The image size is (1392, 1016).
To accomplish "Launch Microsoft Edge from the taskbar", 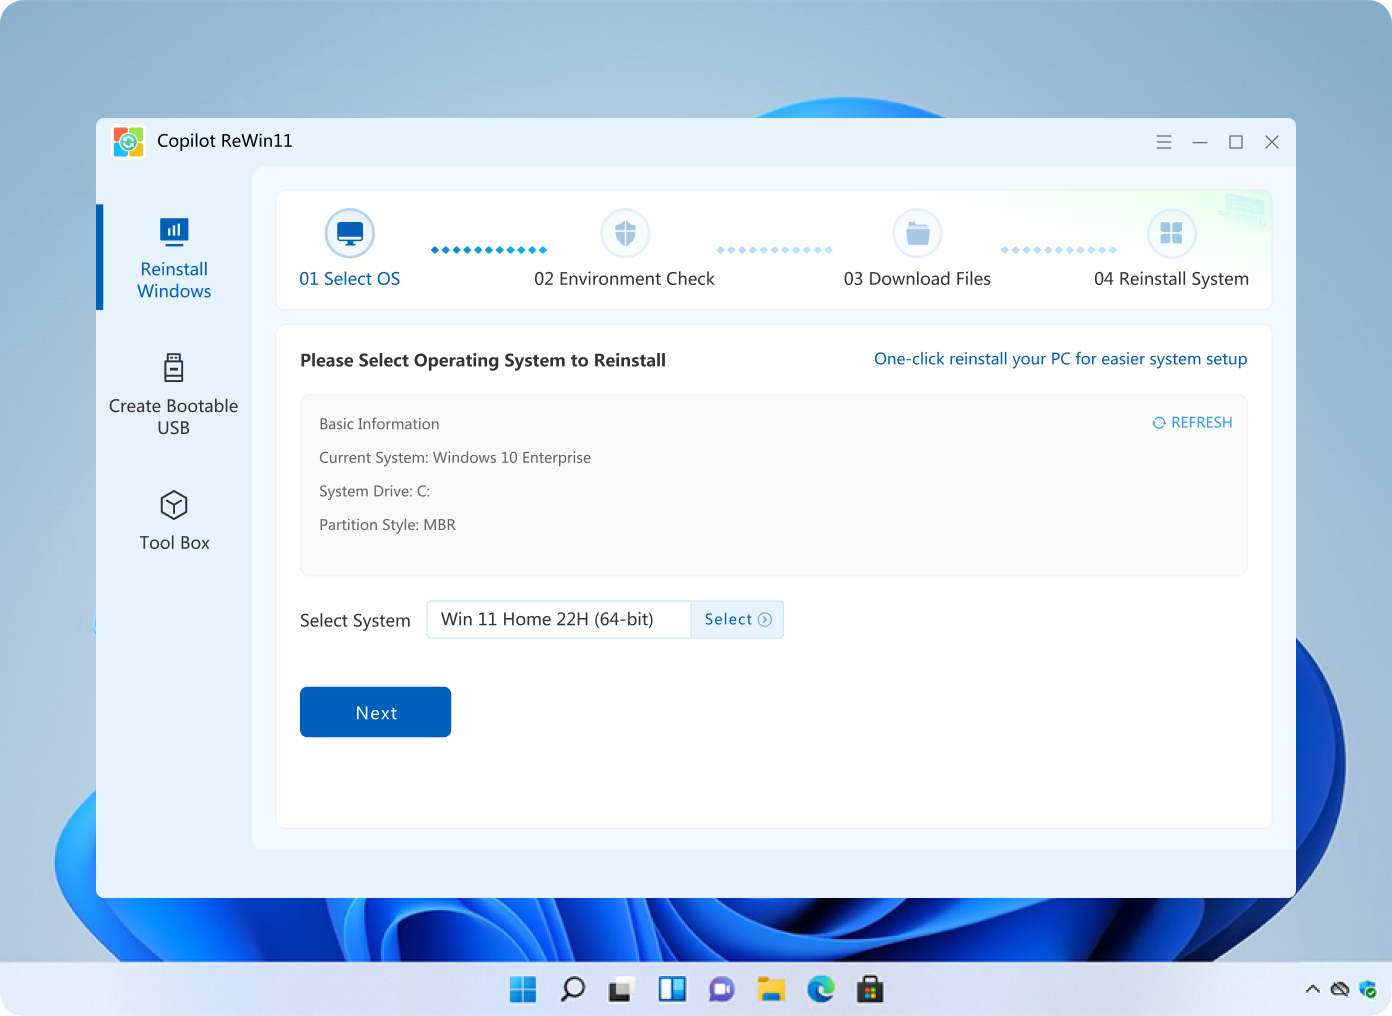I will point(821,990).
